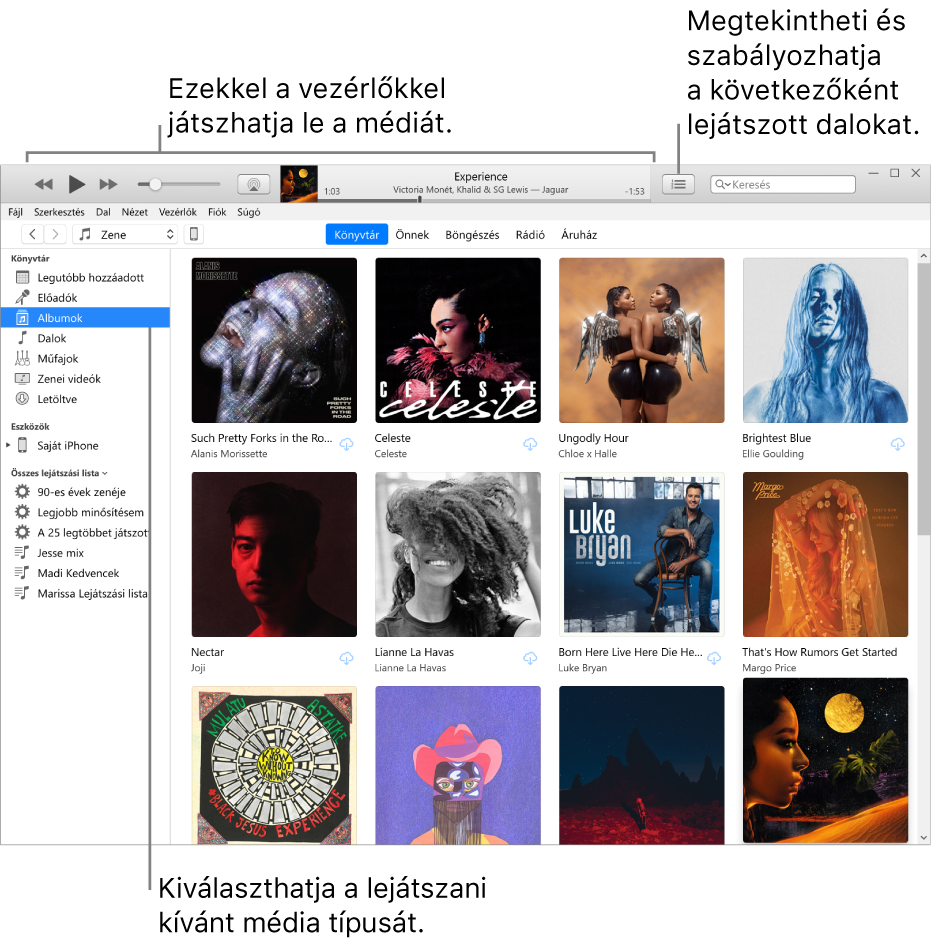Open the Zene media type dropdown
Viewport: 931px width, 944px height.
pyautogui.click(x=125, y=234)
